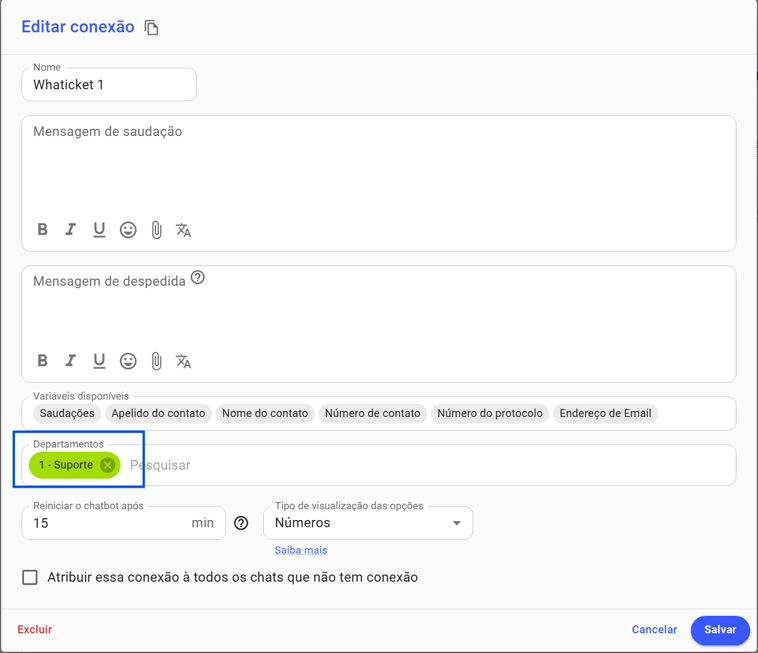The image size is (758, 653).
Task: Click the copy icon beside Editar conexão
Action: click(151, 28)
